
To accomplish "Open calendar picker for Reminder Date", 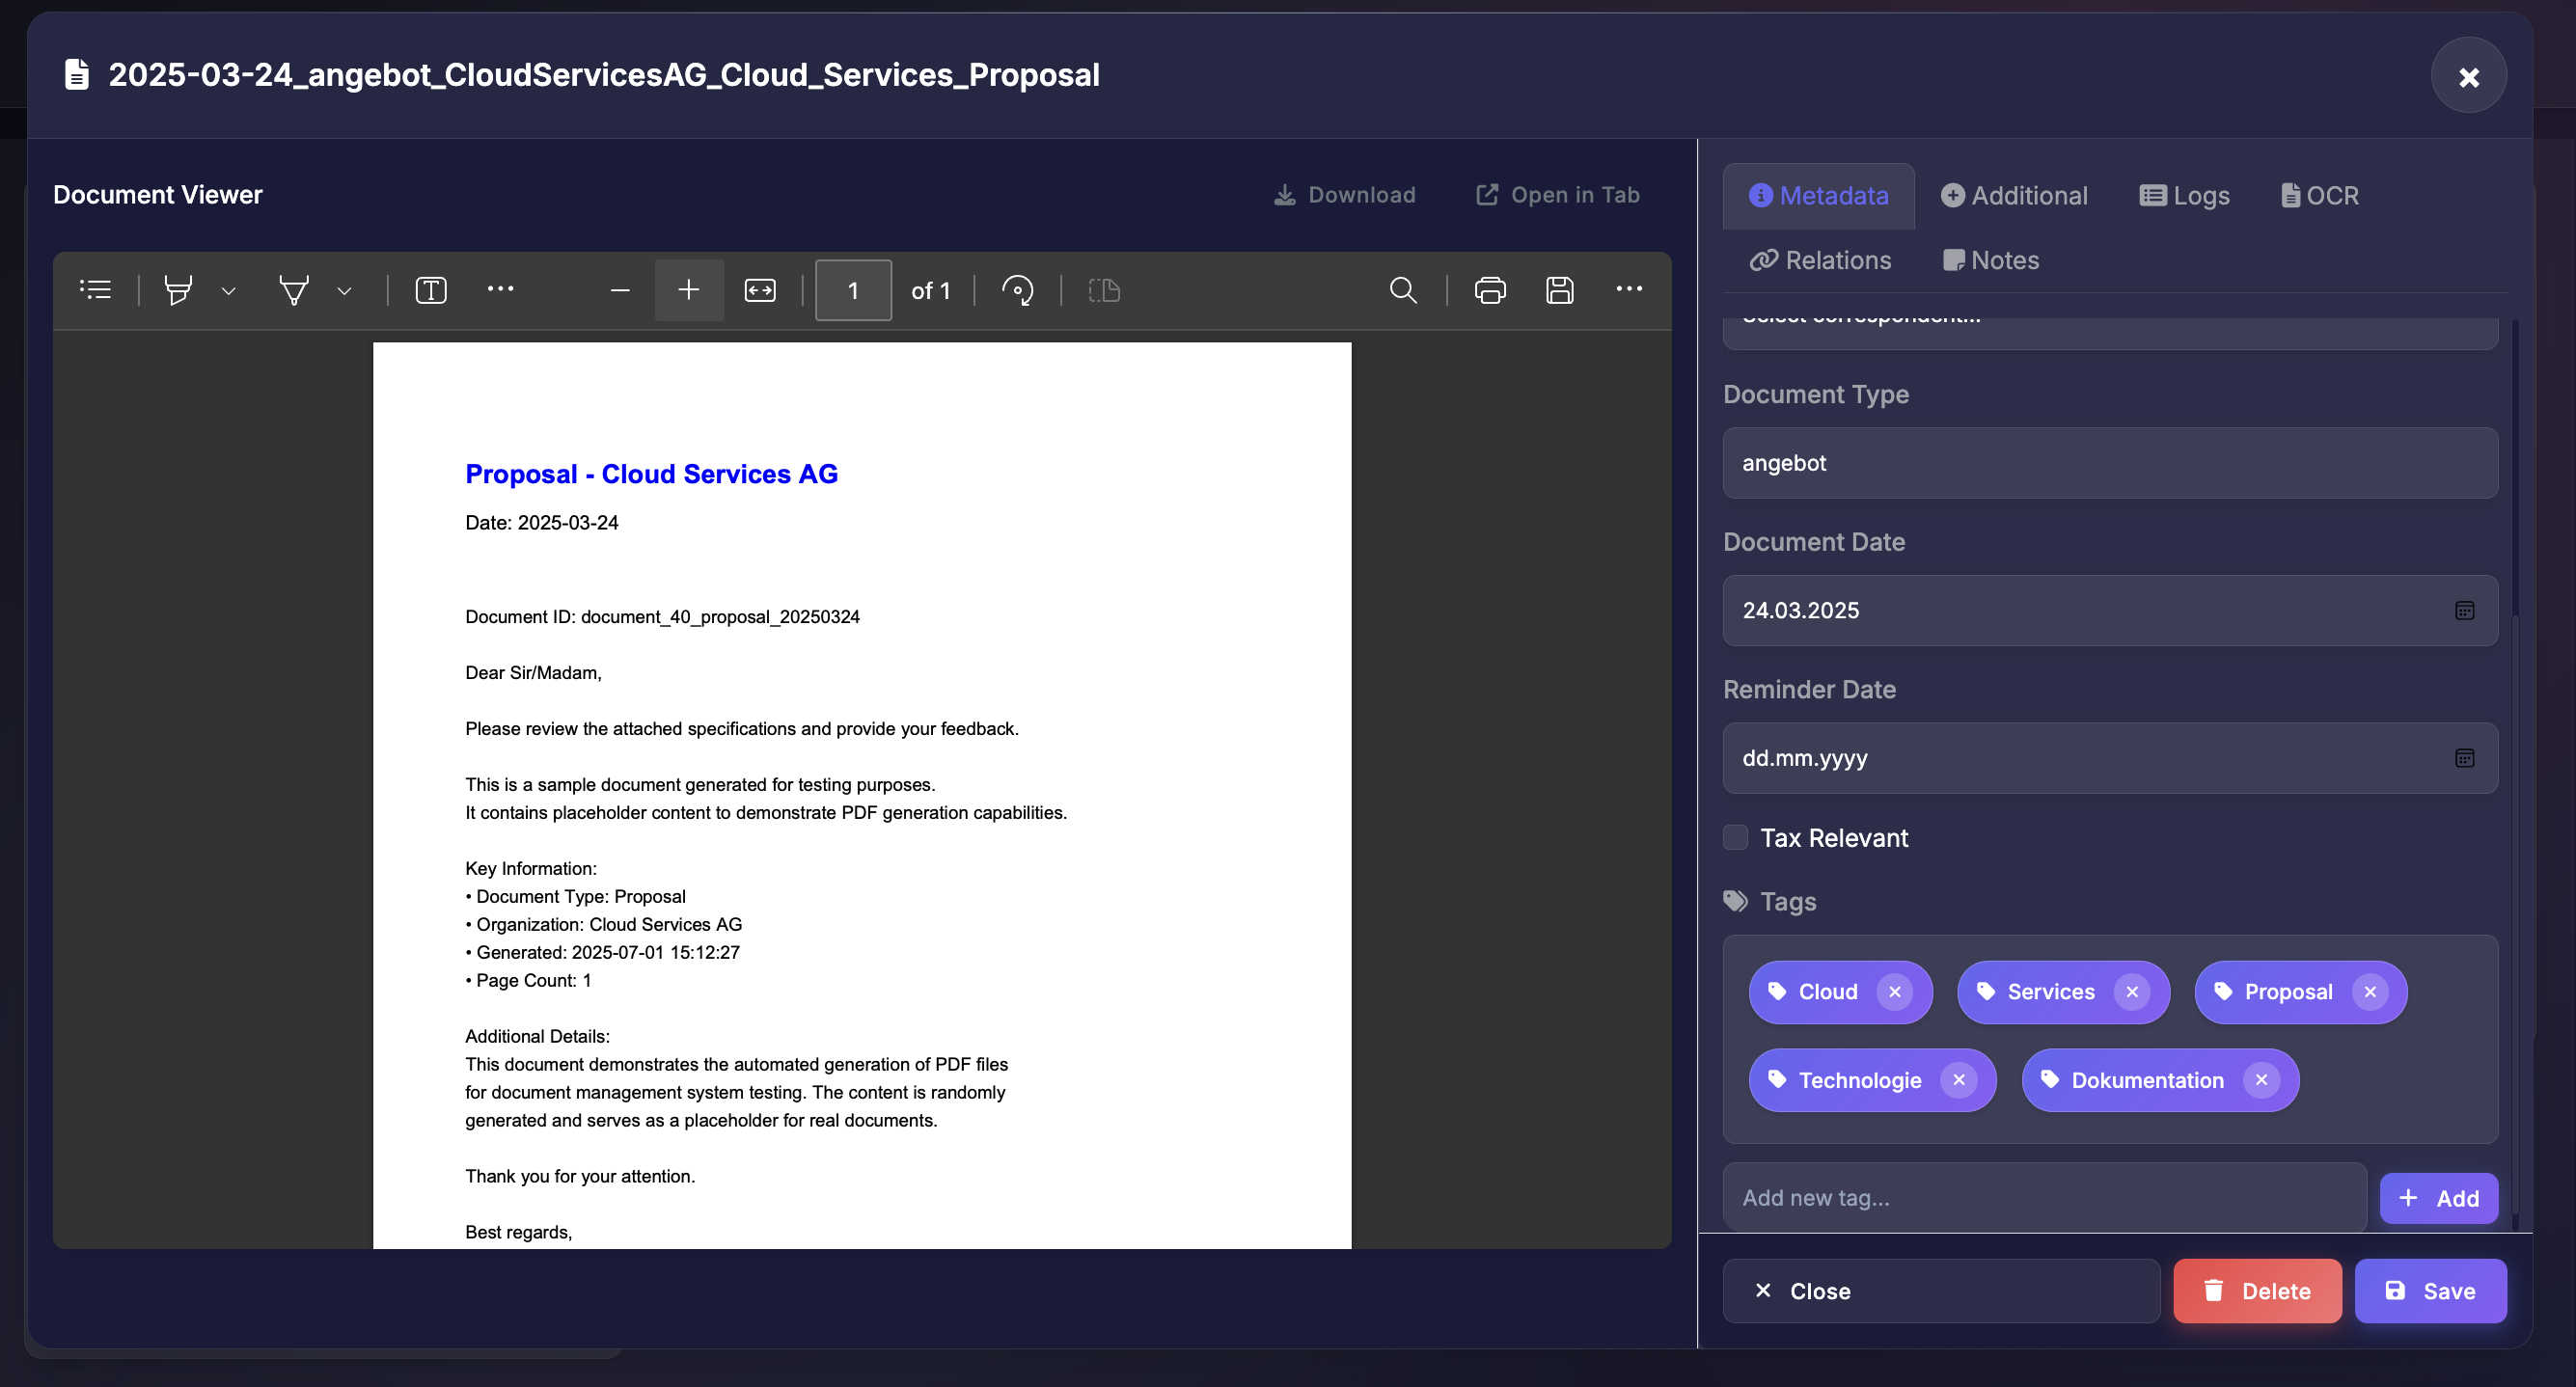I will click(x=2464, y=758).
